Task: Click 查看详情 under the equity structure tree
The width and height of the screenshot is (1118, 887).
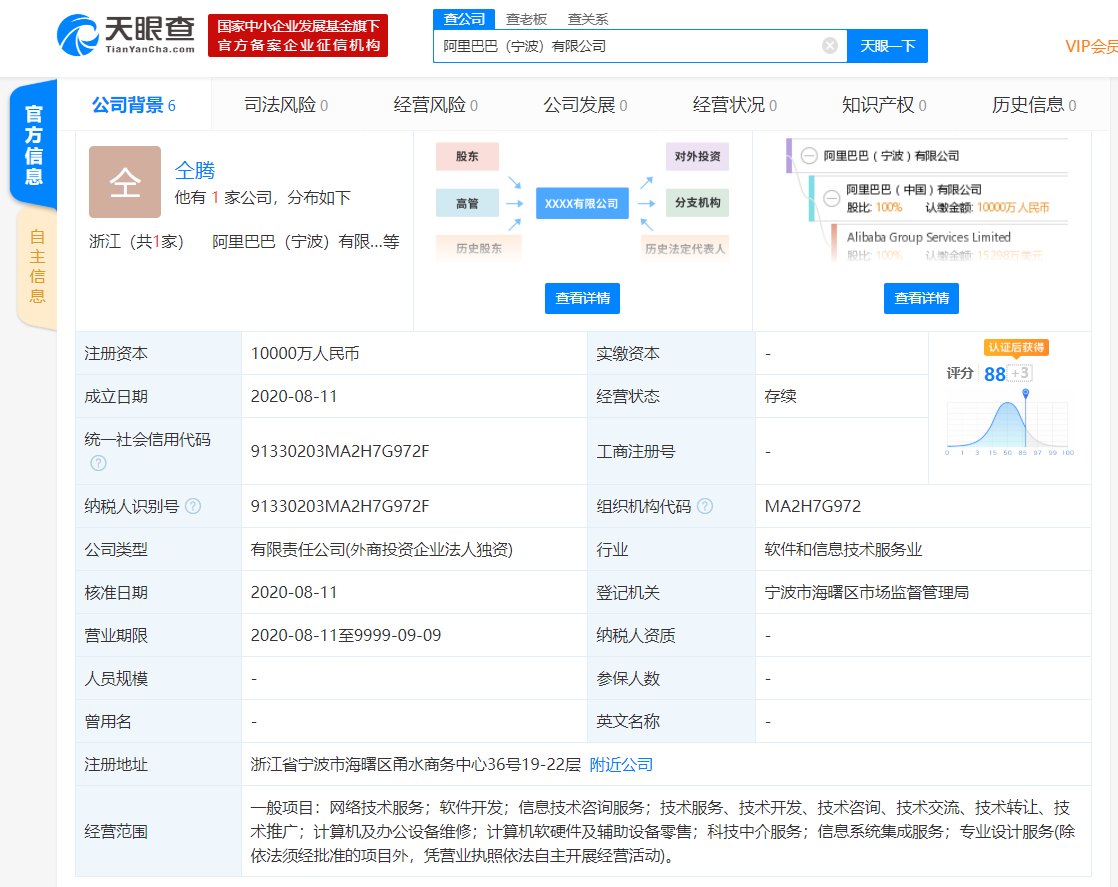Action: click(921, 298)
